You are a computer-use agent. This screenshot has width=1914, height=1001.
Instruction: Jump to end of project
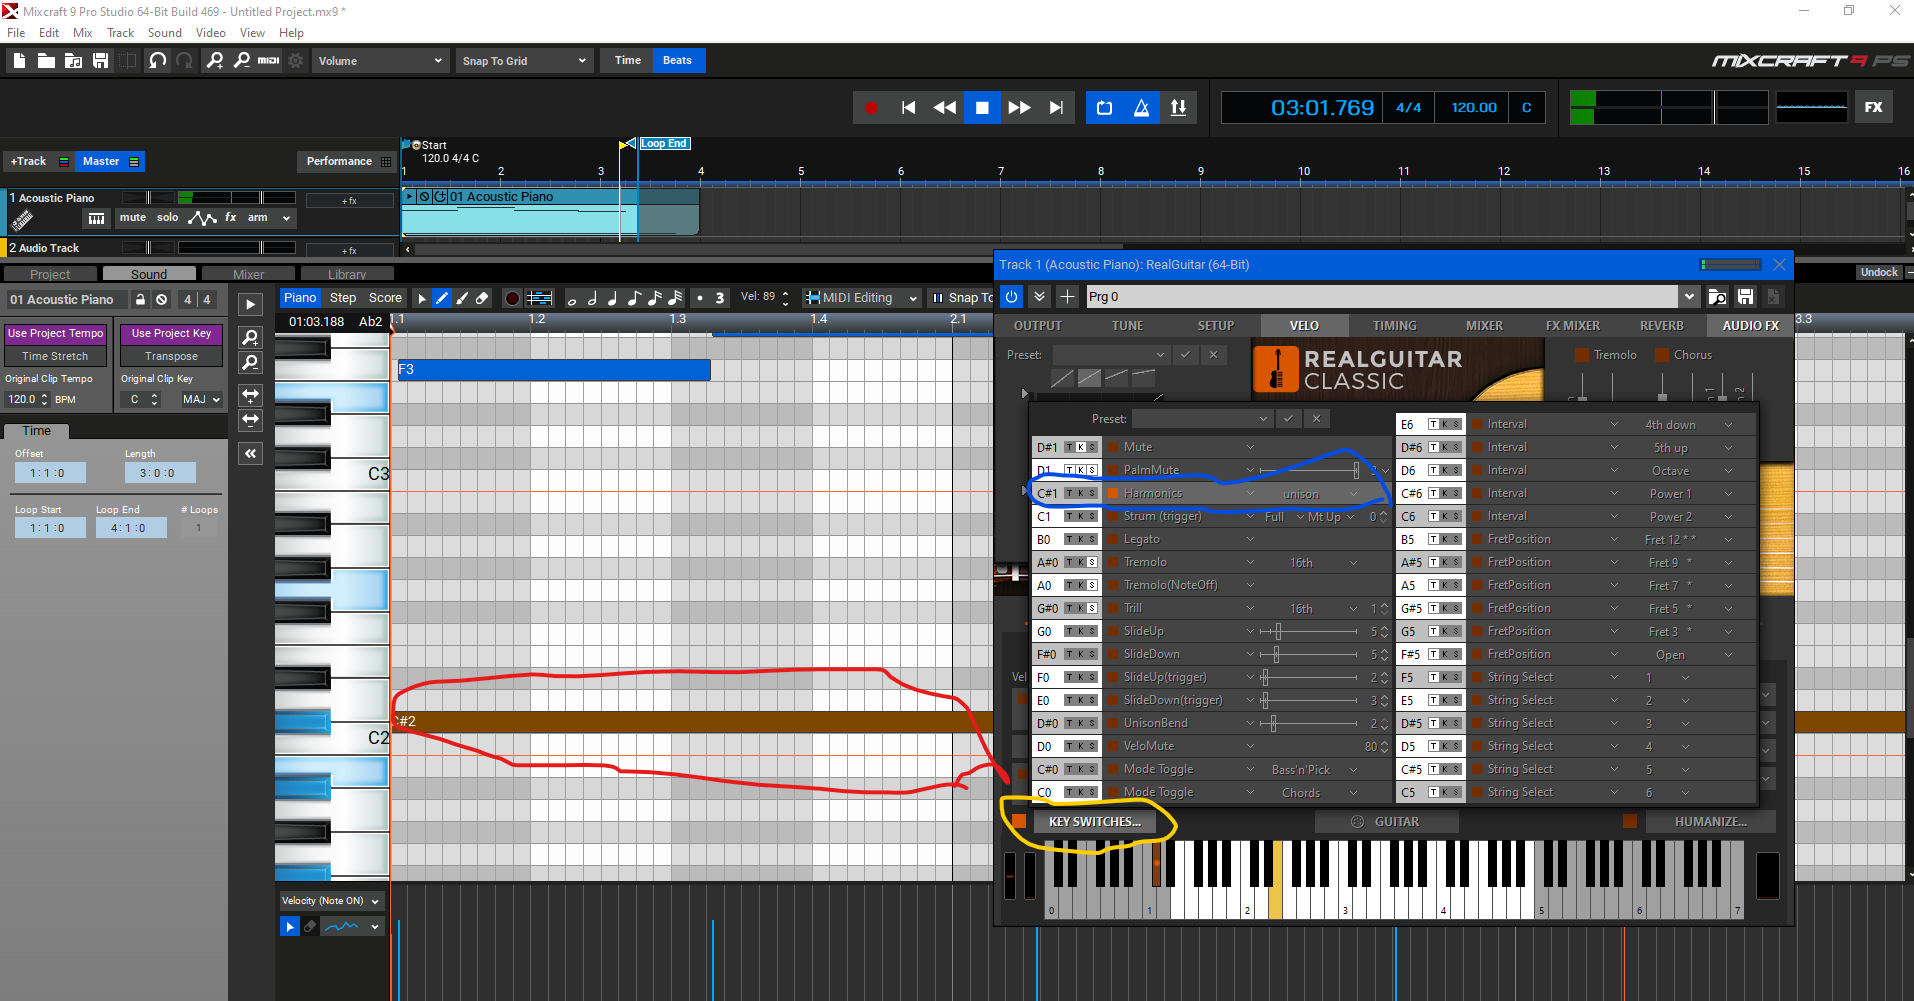click(x=1056, y=108)
